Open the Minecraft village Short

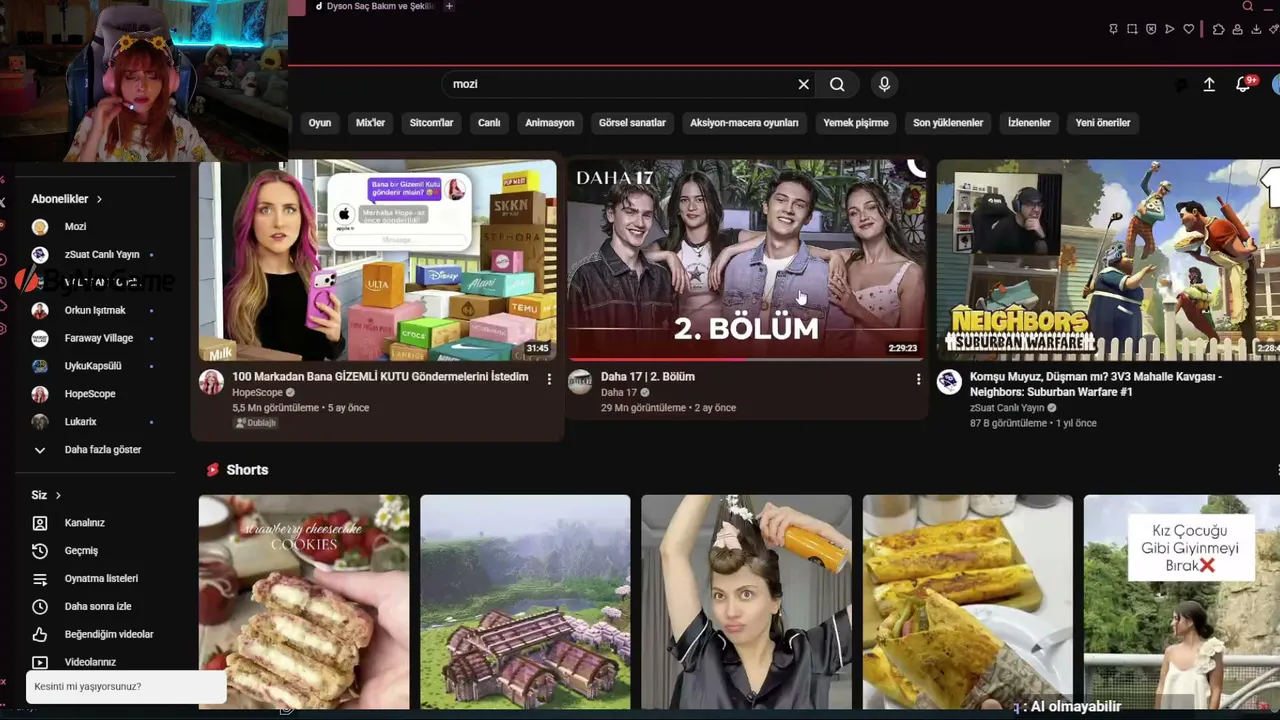[525, 602]
